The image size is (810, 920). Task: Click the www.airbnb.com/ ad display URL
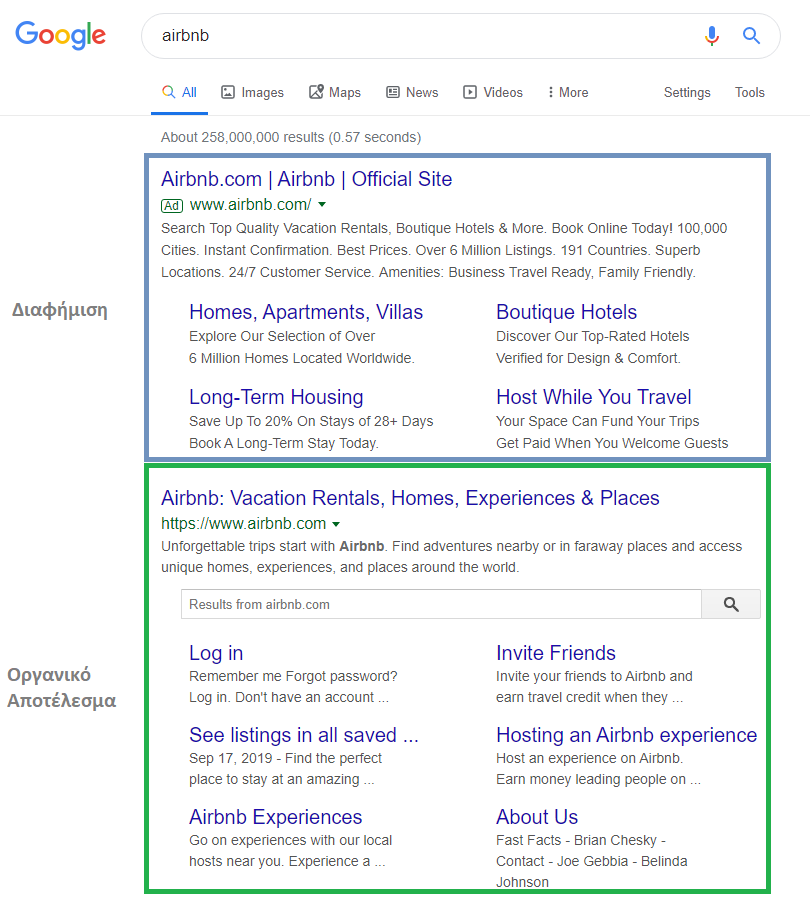pyautogui.click(x=250, y=205)
